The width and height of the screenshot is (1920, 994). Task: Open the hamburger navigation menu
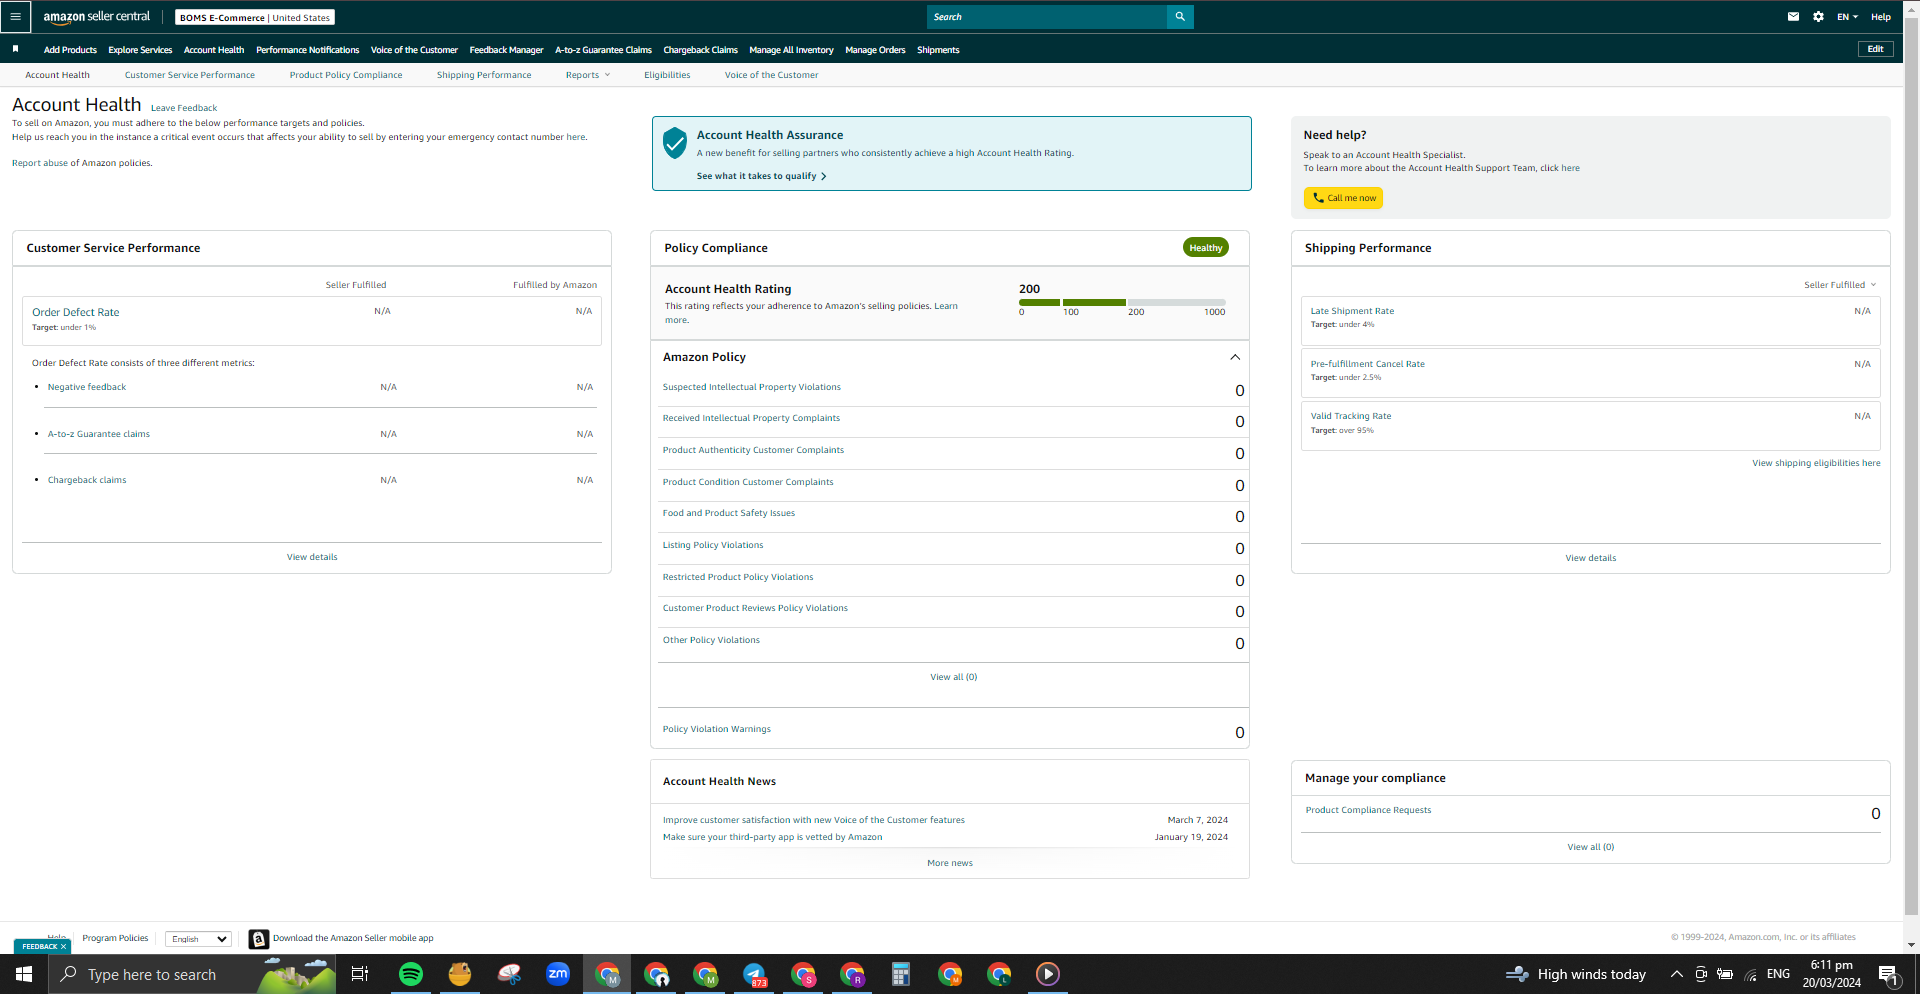point(15,17)
